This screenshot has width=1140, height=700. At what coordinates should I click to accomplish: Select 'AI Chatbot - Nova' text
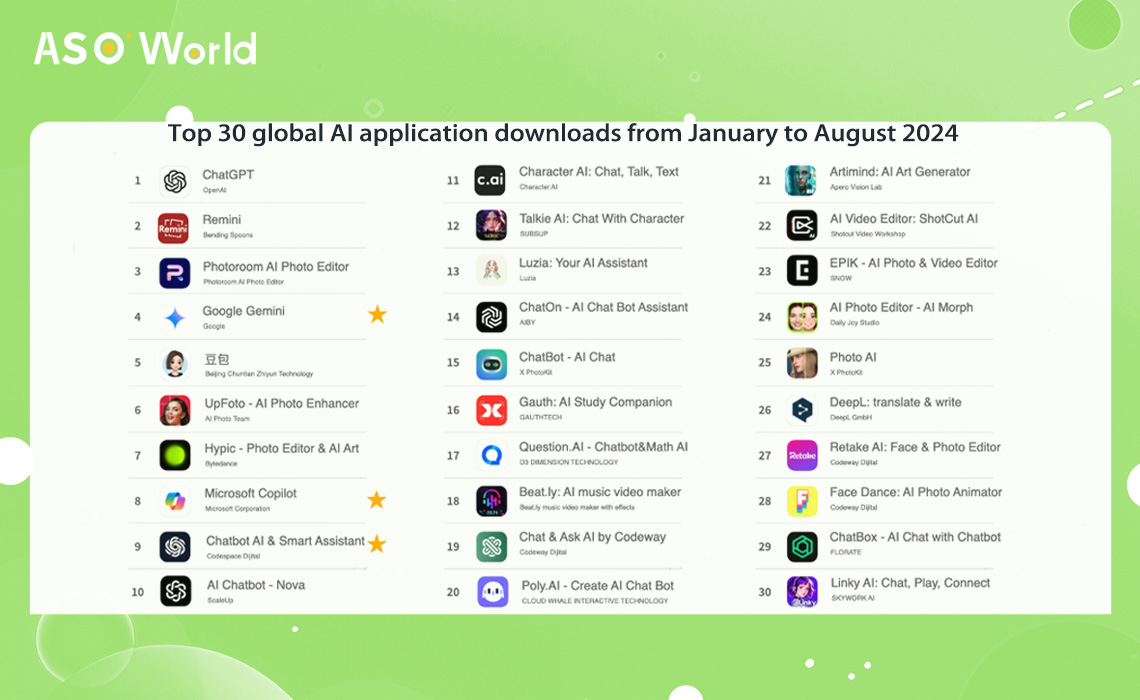(x=256, y=585)
